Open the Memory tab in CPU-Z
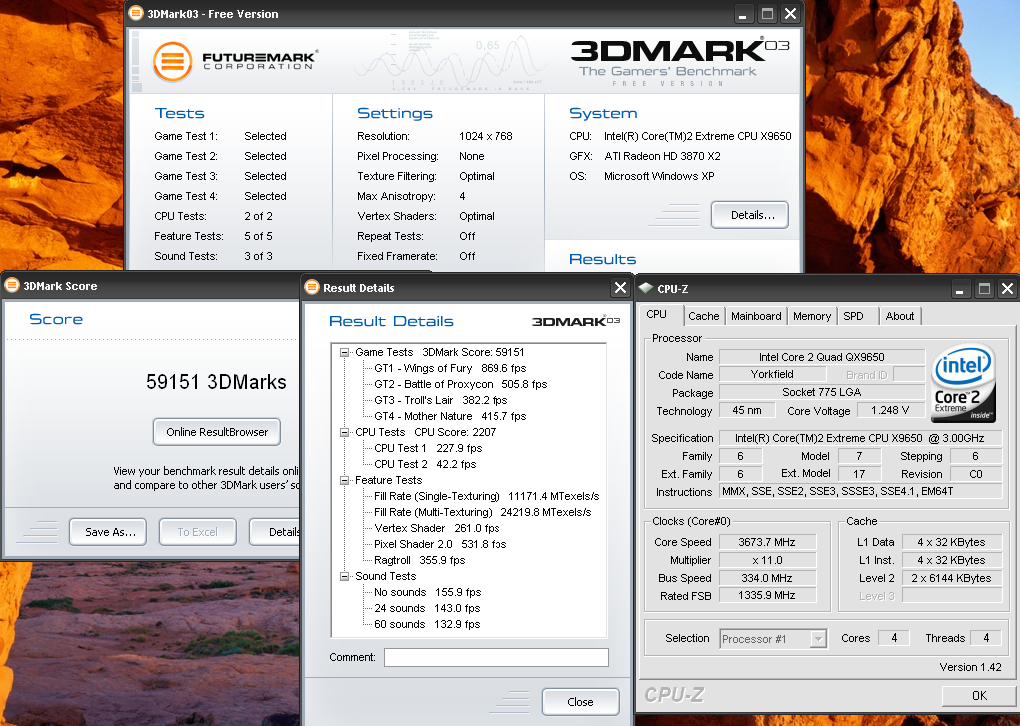This screenshot has height=726, width=1020. tap(812, 316)
